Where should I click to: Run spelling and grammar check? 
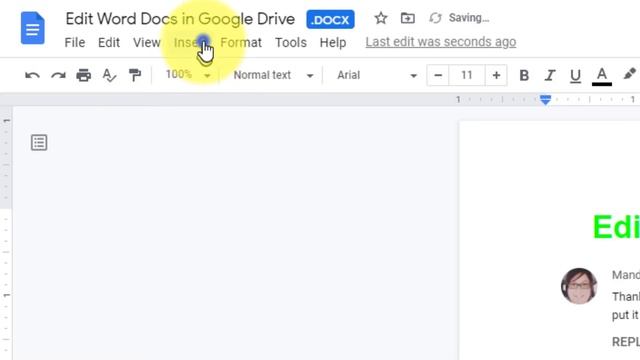pos(109,75)
